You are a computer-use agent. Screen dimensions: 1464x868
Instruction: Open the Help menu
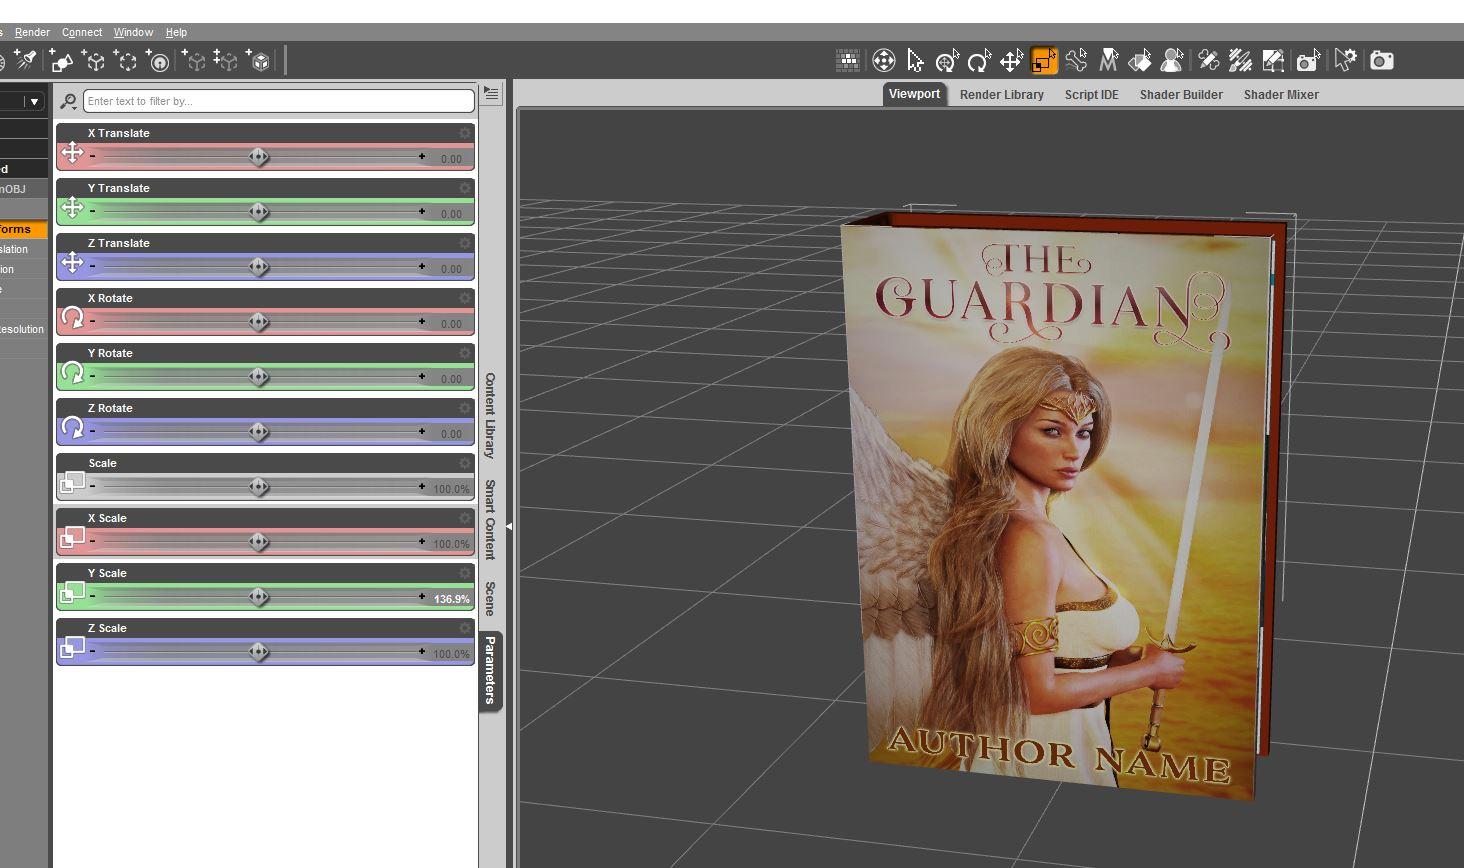click(x=176, y=32)
